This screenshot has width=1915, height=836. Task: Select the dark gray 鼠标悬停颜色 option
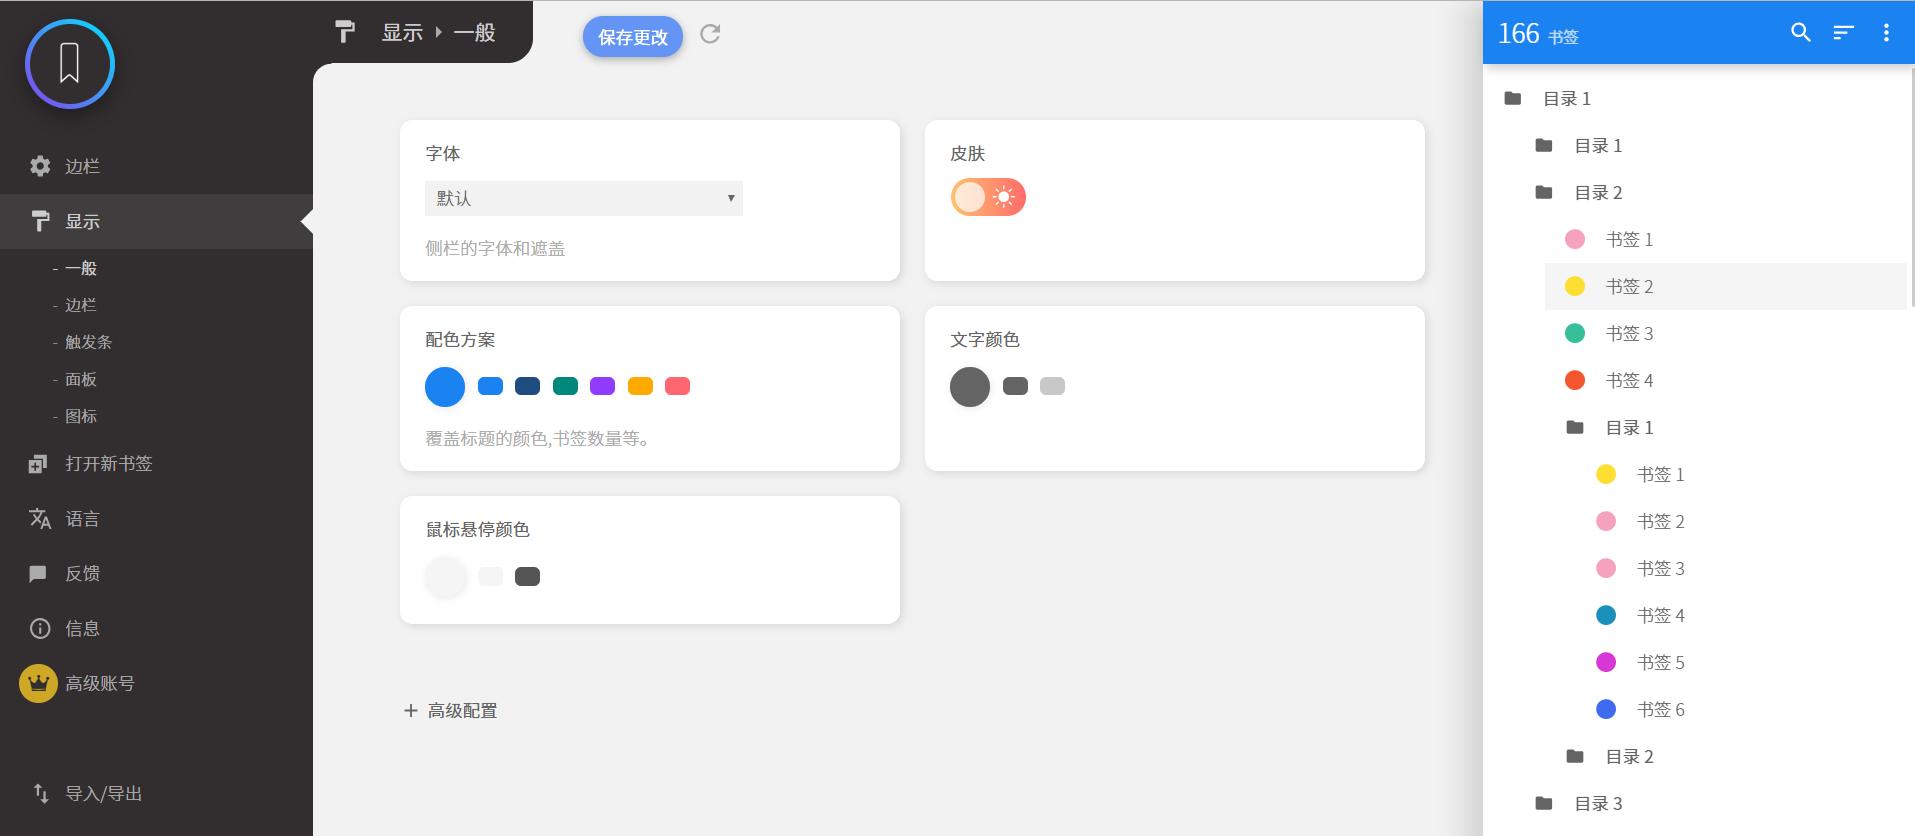click(527, 576)
